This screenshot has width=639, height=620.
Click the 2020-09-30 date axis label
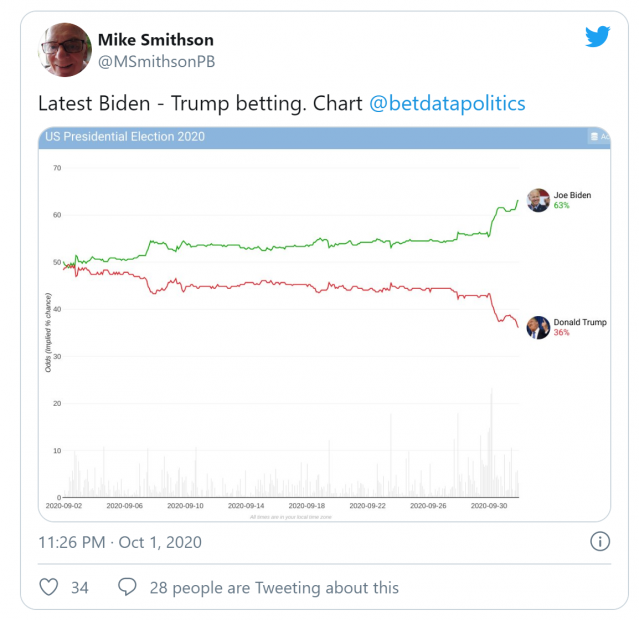(x=489, y=506)
